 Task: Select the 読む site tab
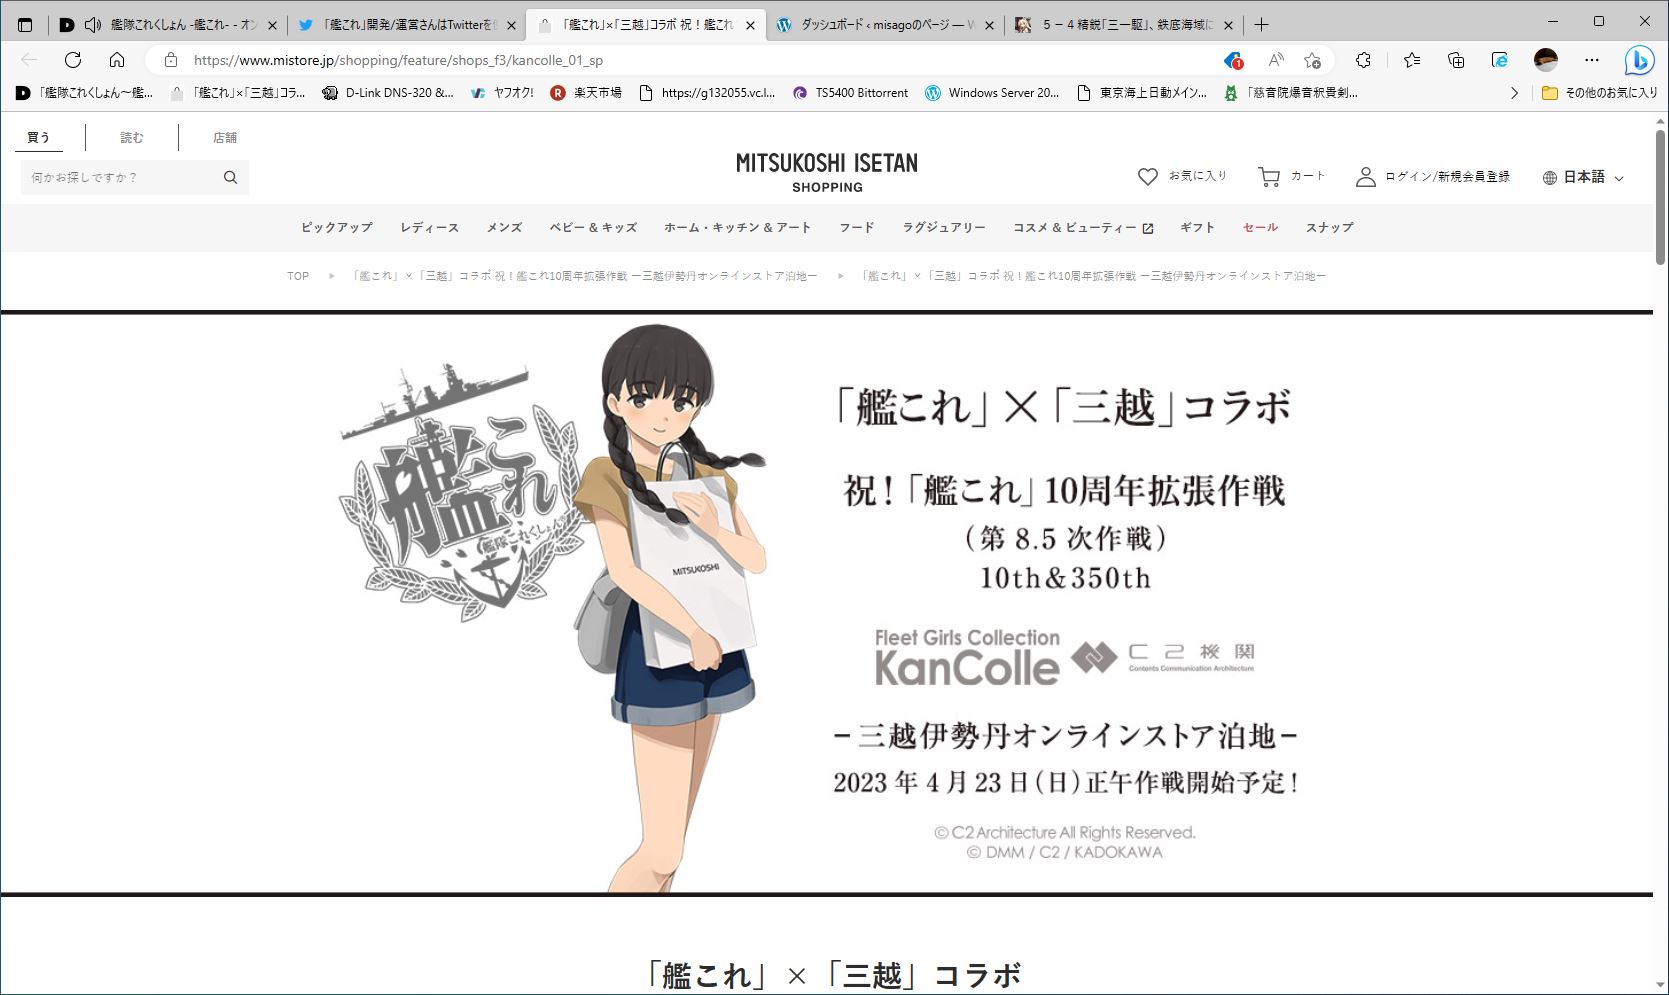(x=132, y=137)
